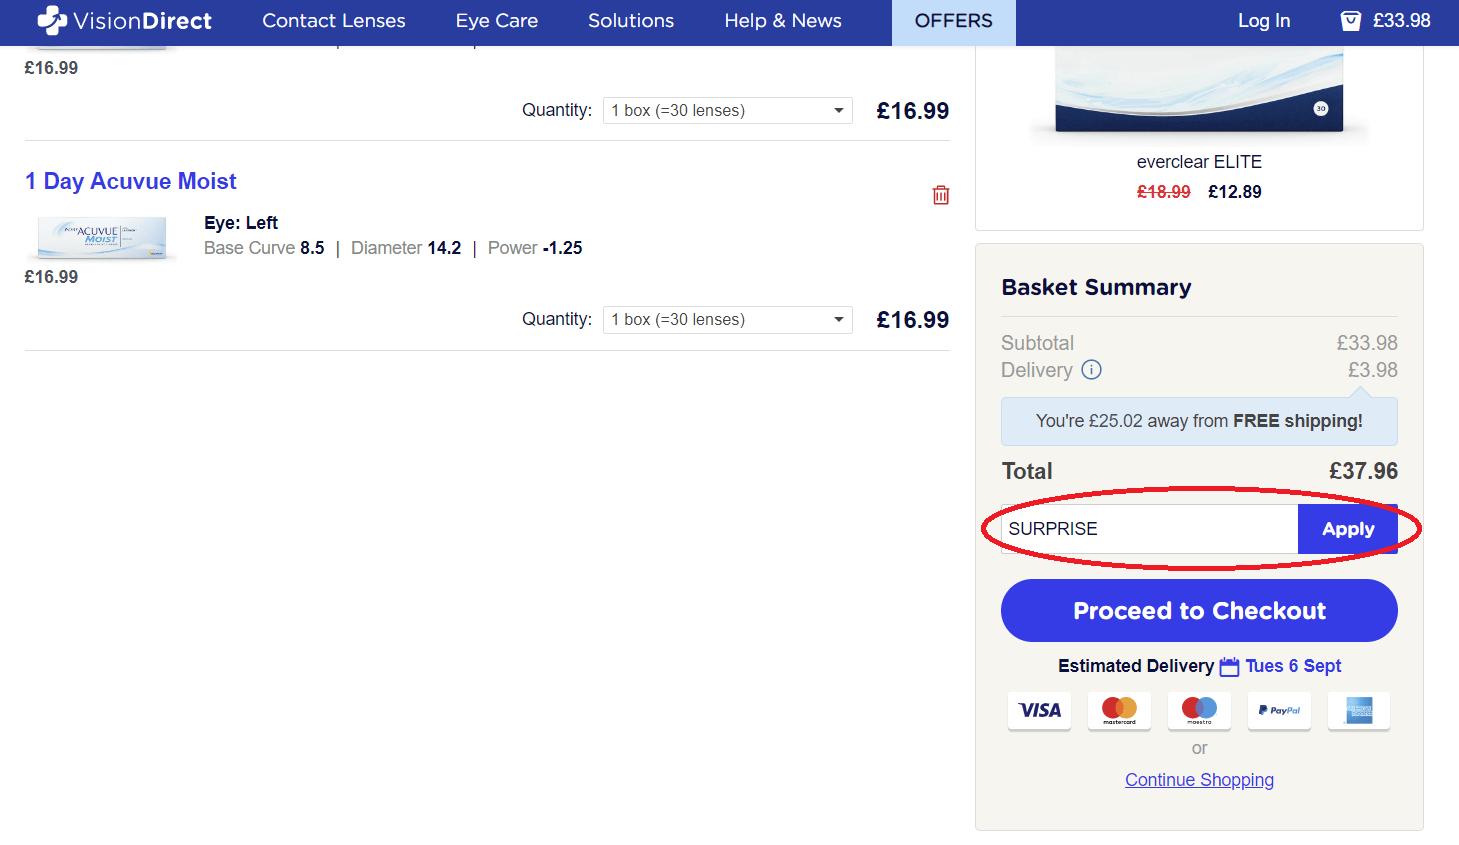Click the American Express payment icon
This screenshot has width=1459, height=845.
click(1359, 710)
